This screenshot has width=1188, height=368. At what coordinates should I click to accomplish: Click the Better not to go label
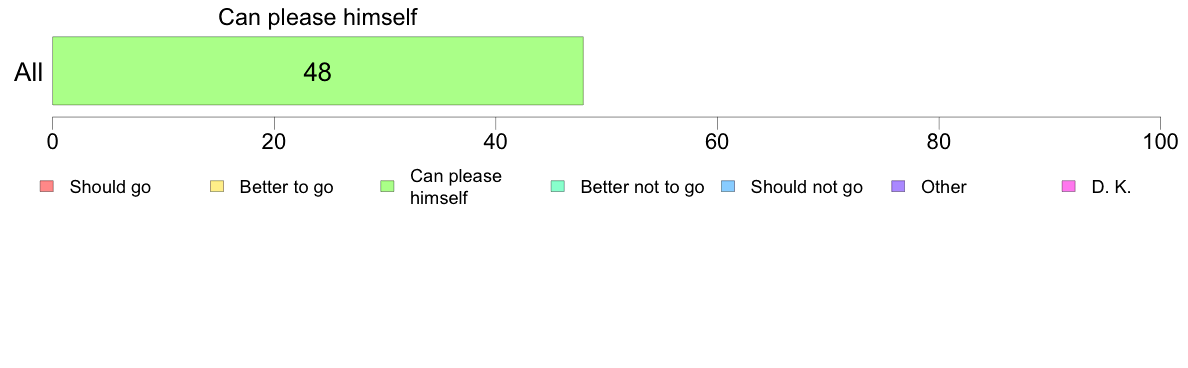pyautogui.click(x=642, y=187)
